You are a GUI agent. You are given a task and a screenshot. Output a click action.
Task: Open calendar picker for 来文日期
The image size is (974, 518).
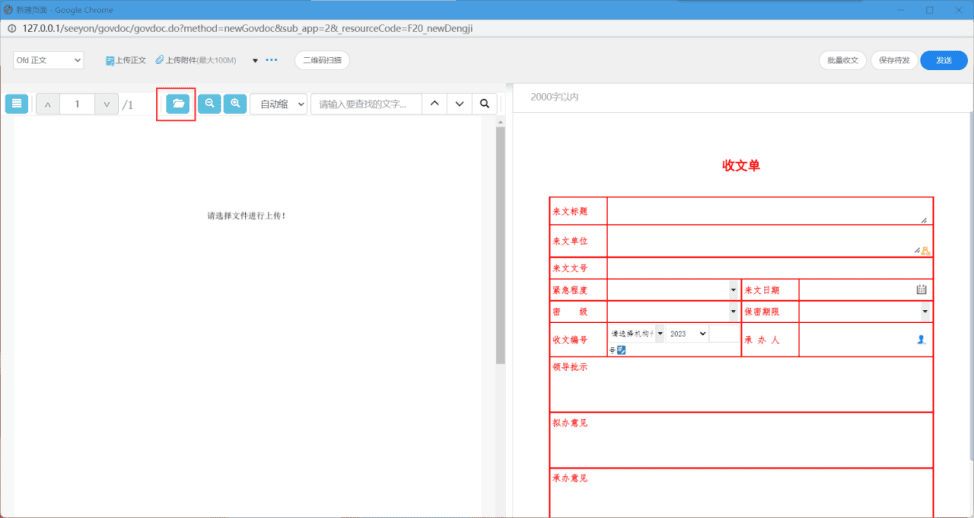(x=921, y=289)
